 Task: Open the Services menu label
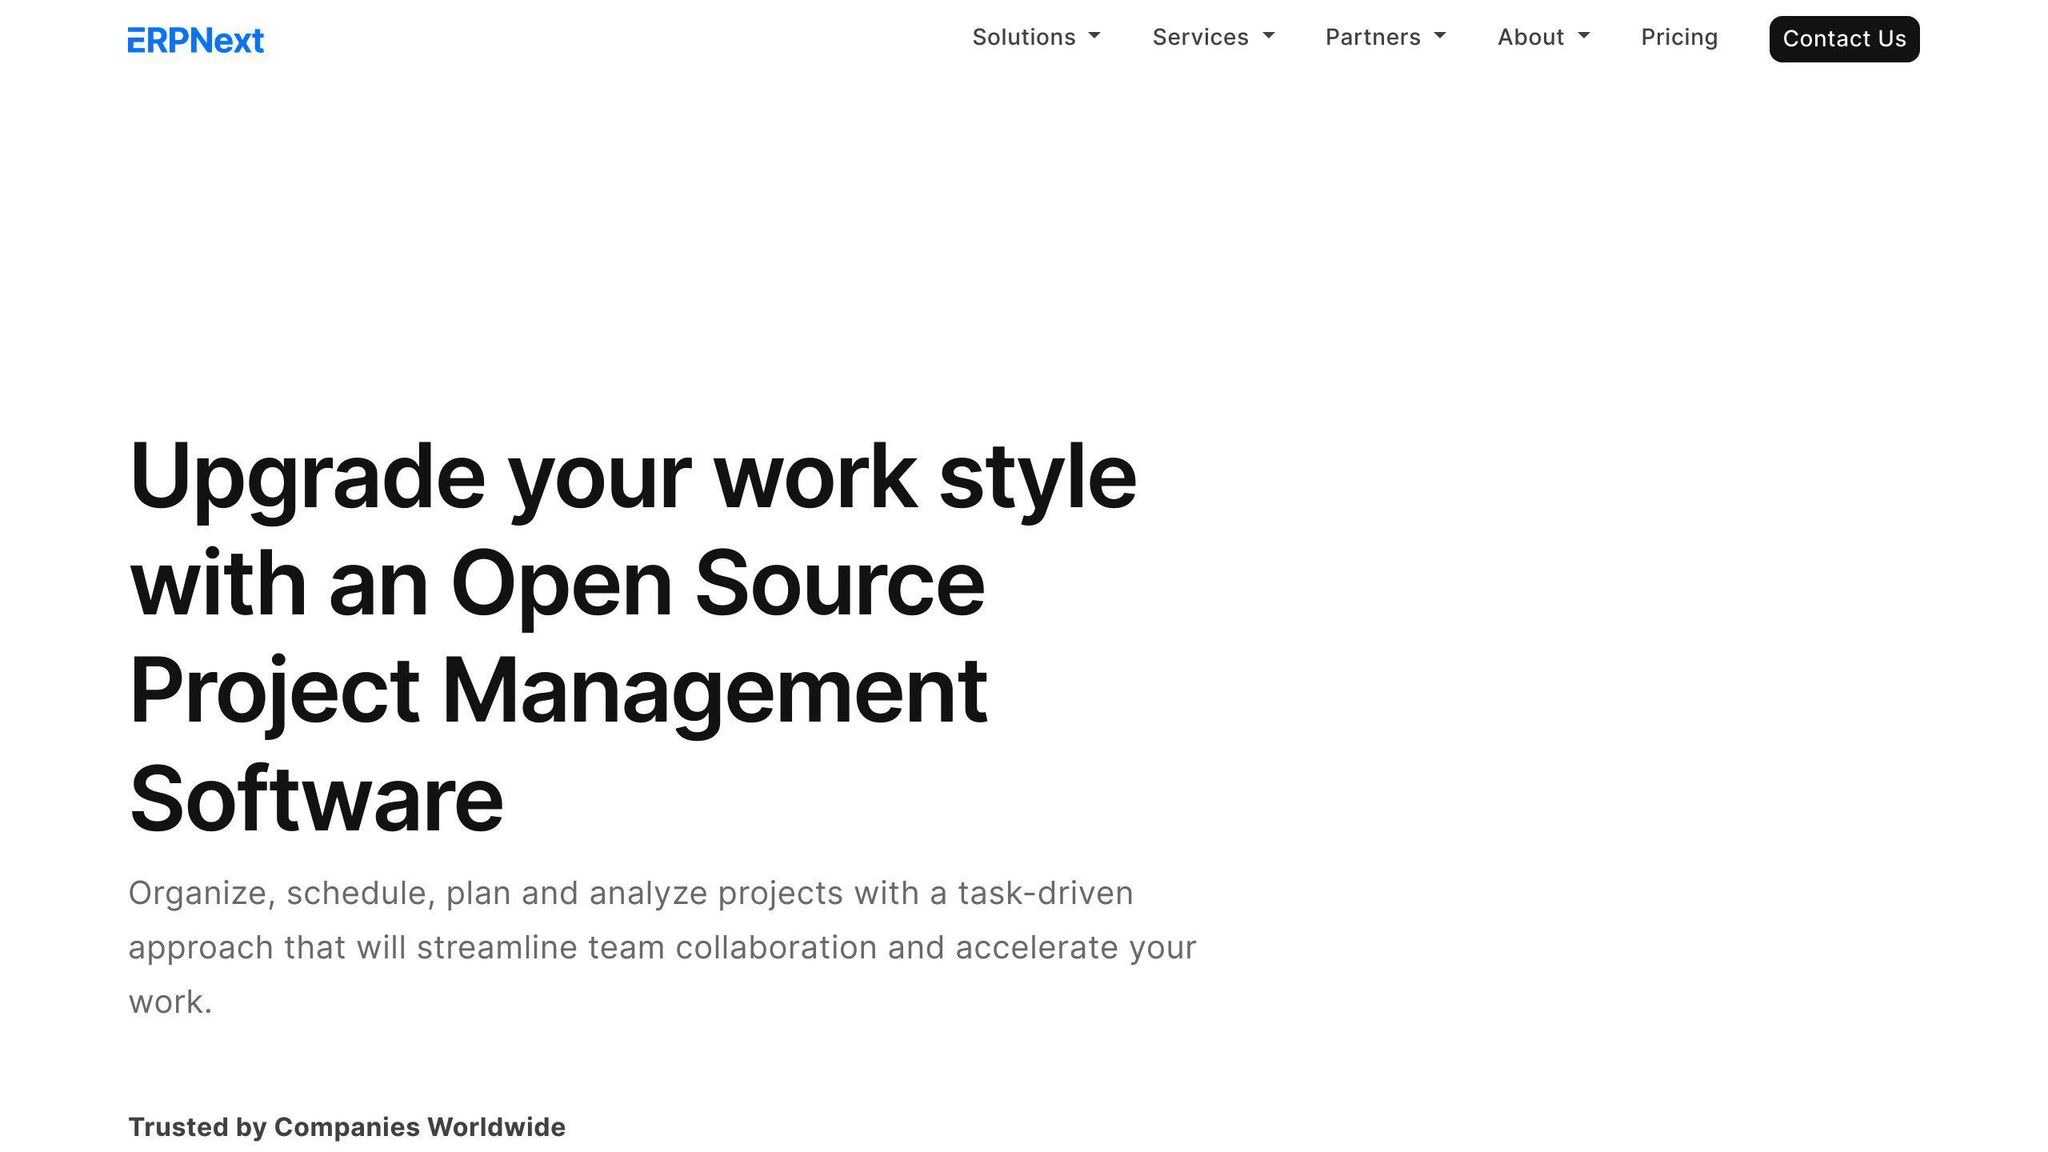[1200, 37]
